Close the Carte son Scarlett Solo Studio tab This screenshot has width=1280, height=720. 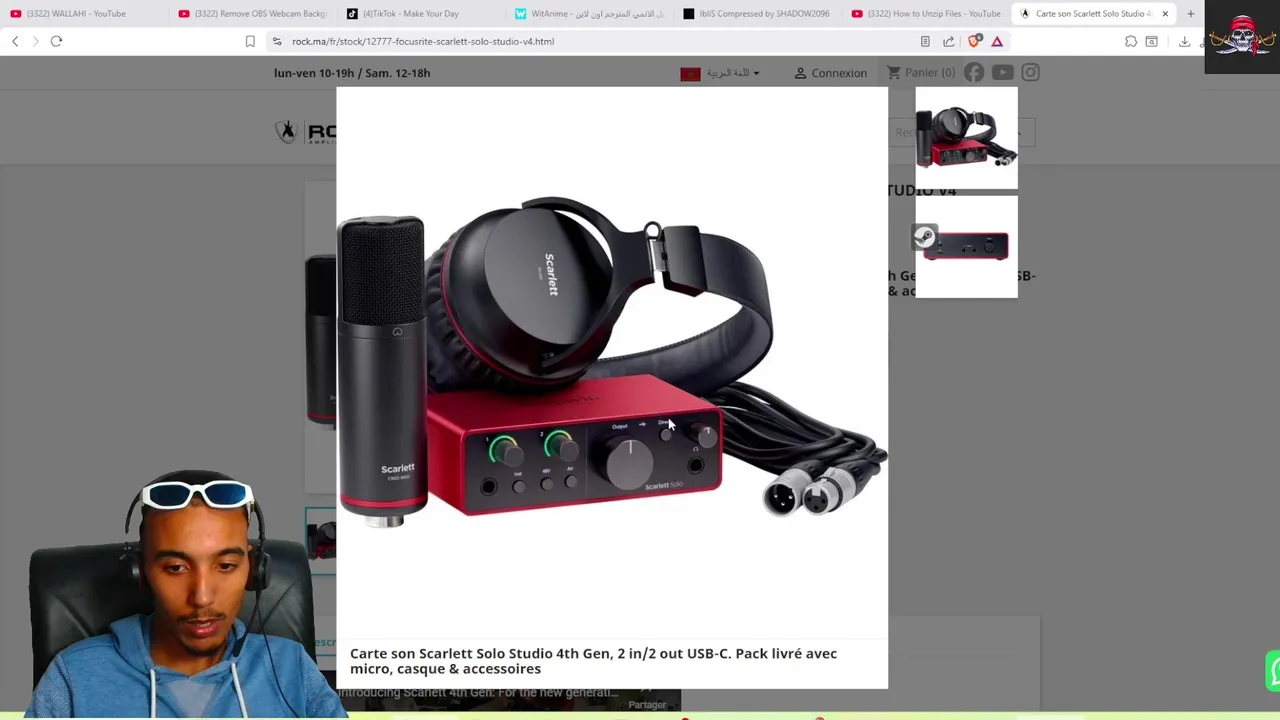point(1165,13)
